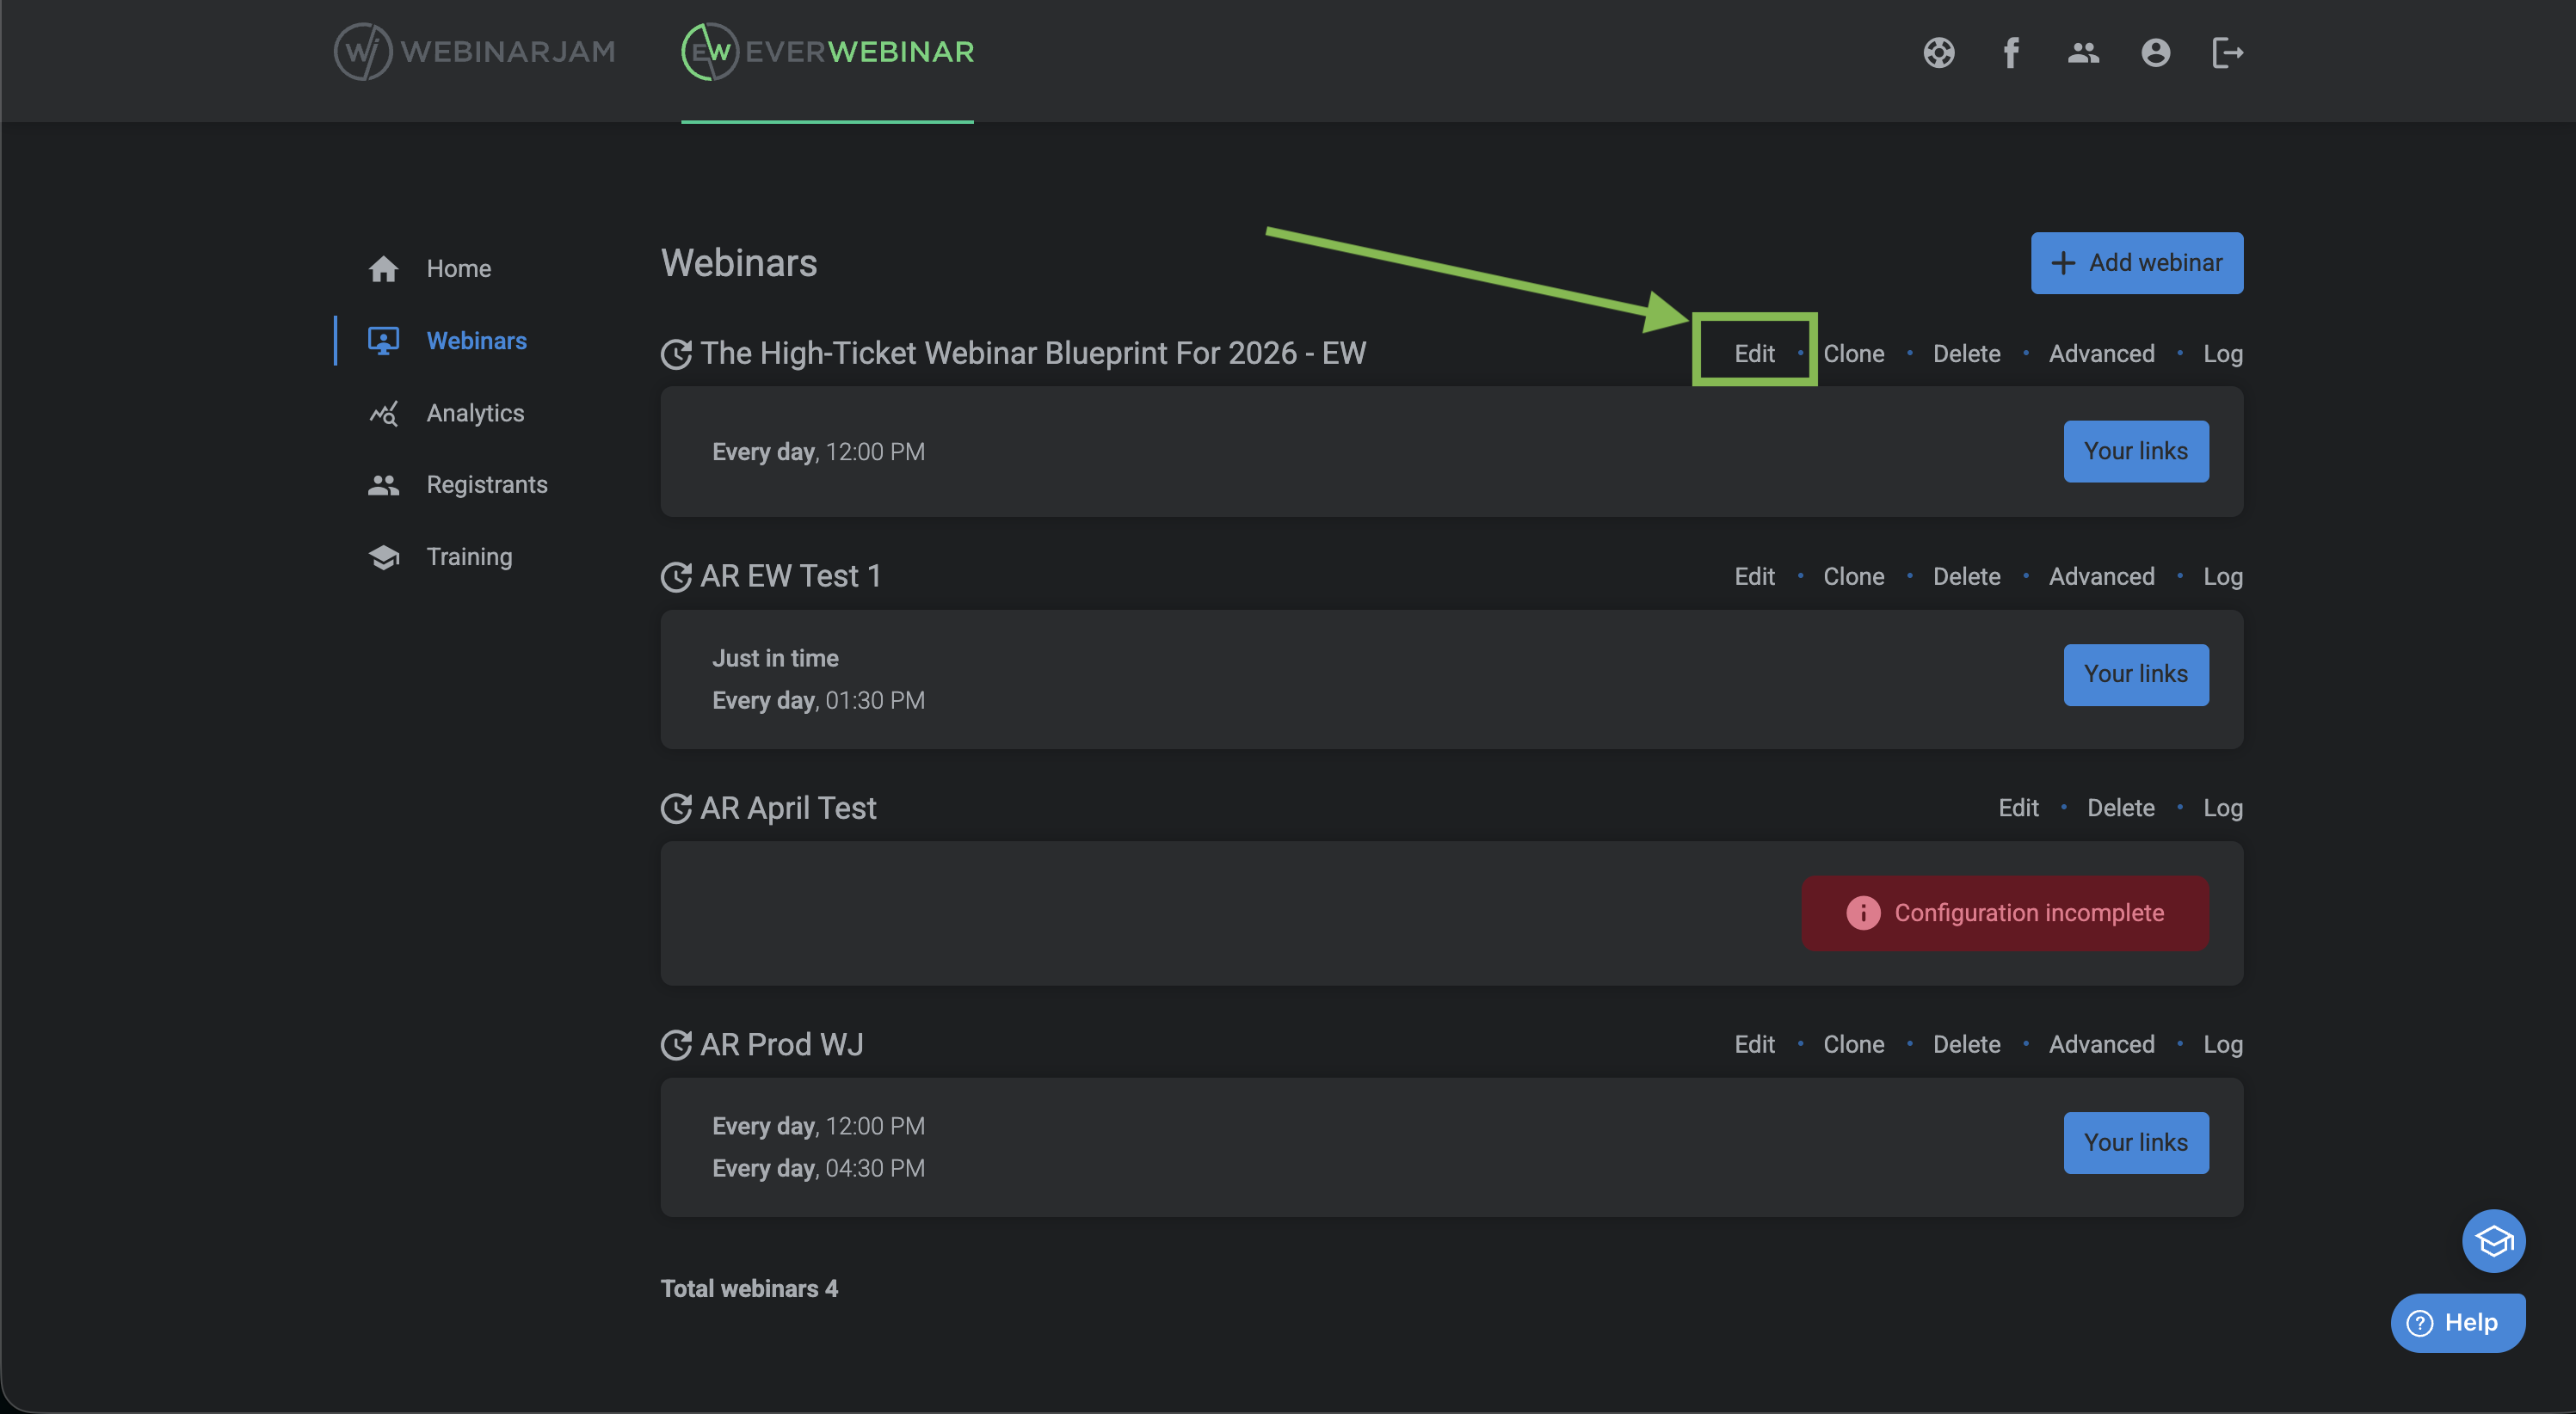Edit the AR Prod WJ webinar

pyautogui.click(x=1754, y=1045)
